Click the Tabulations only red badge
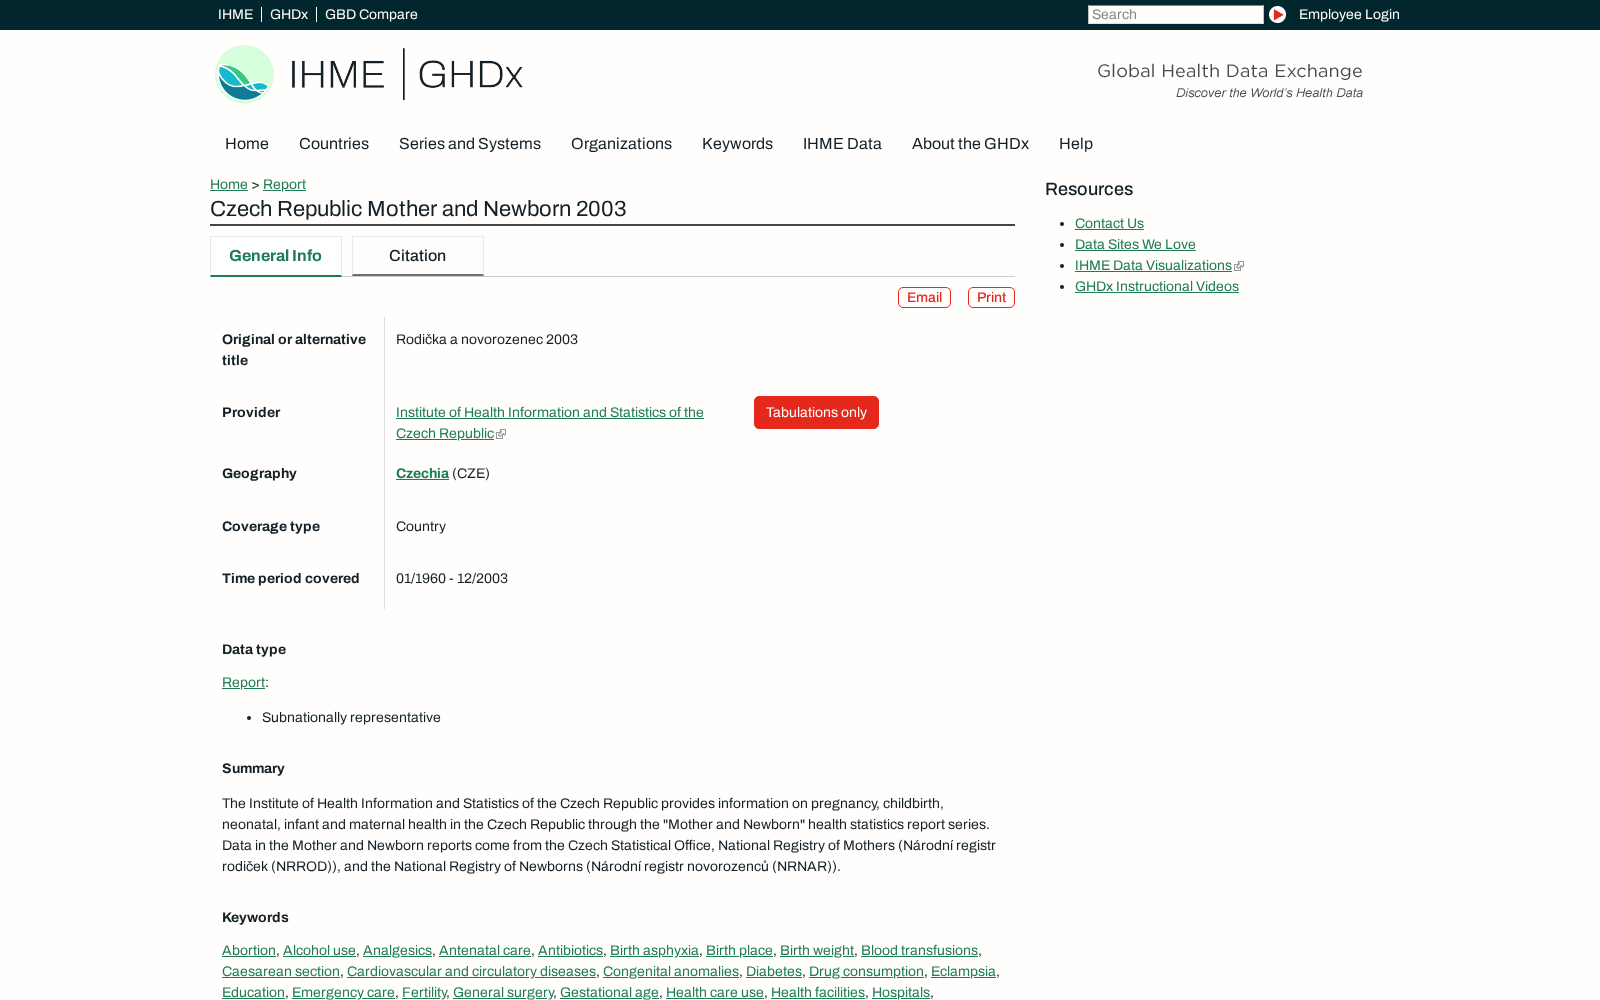This screenshot has height=1000, width=1600. pos(816,413)
